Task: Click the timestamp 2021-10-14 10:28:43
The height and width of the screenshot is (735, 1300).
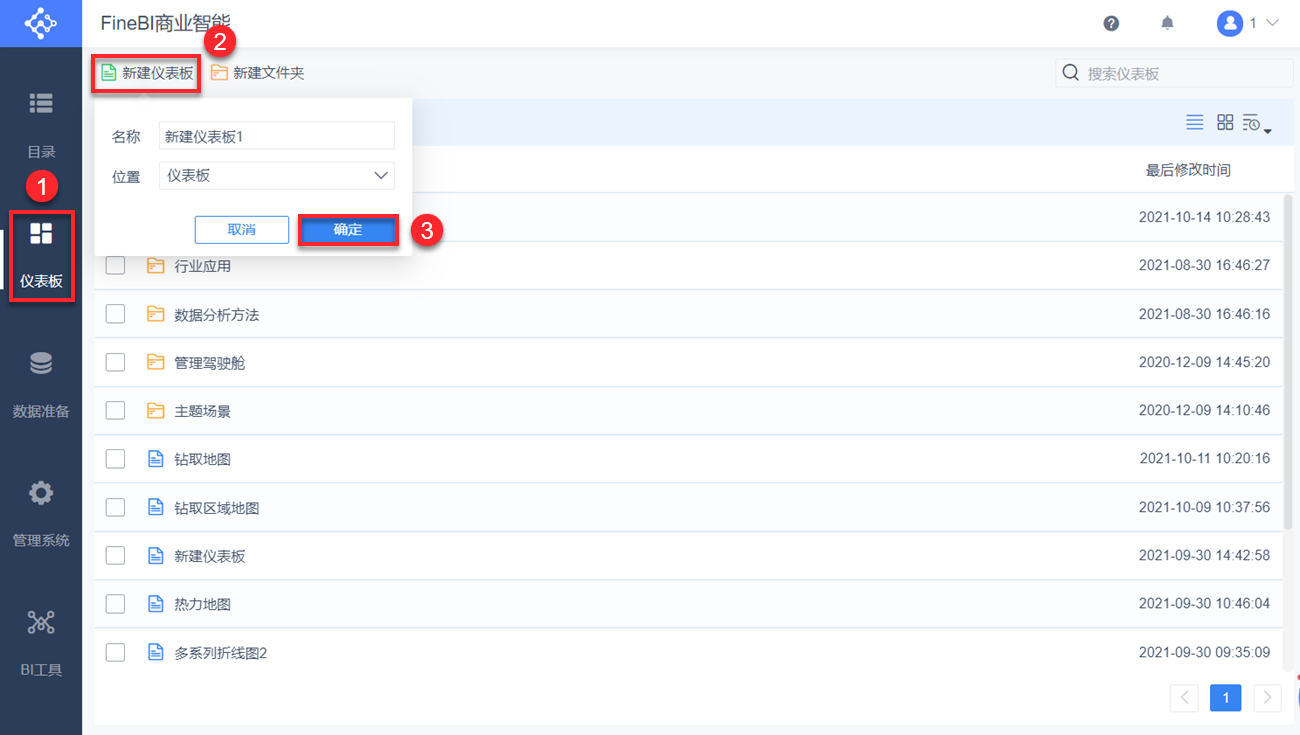Action: click(1205, 217)
